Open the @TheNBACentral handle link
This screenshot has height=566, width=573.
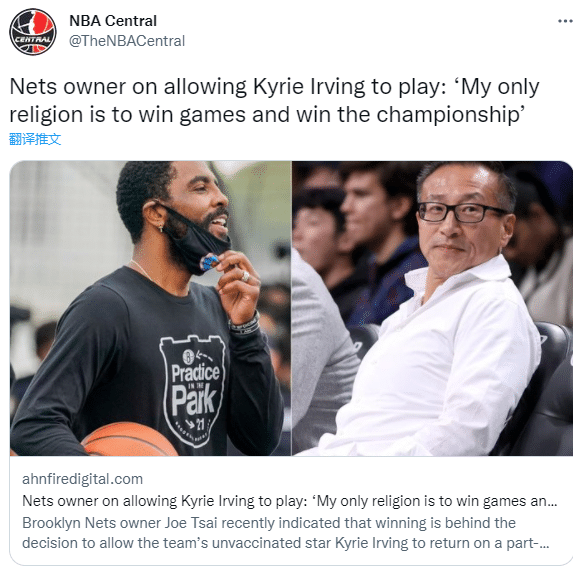click(x=127, y=41)
